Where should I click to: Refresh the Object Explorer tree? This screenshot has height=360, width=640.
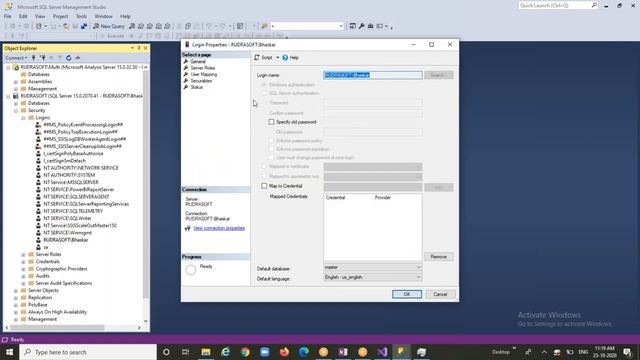[x=69, y=58]
